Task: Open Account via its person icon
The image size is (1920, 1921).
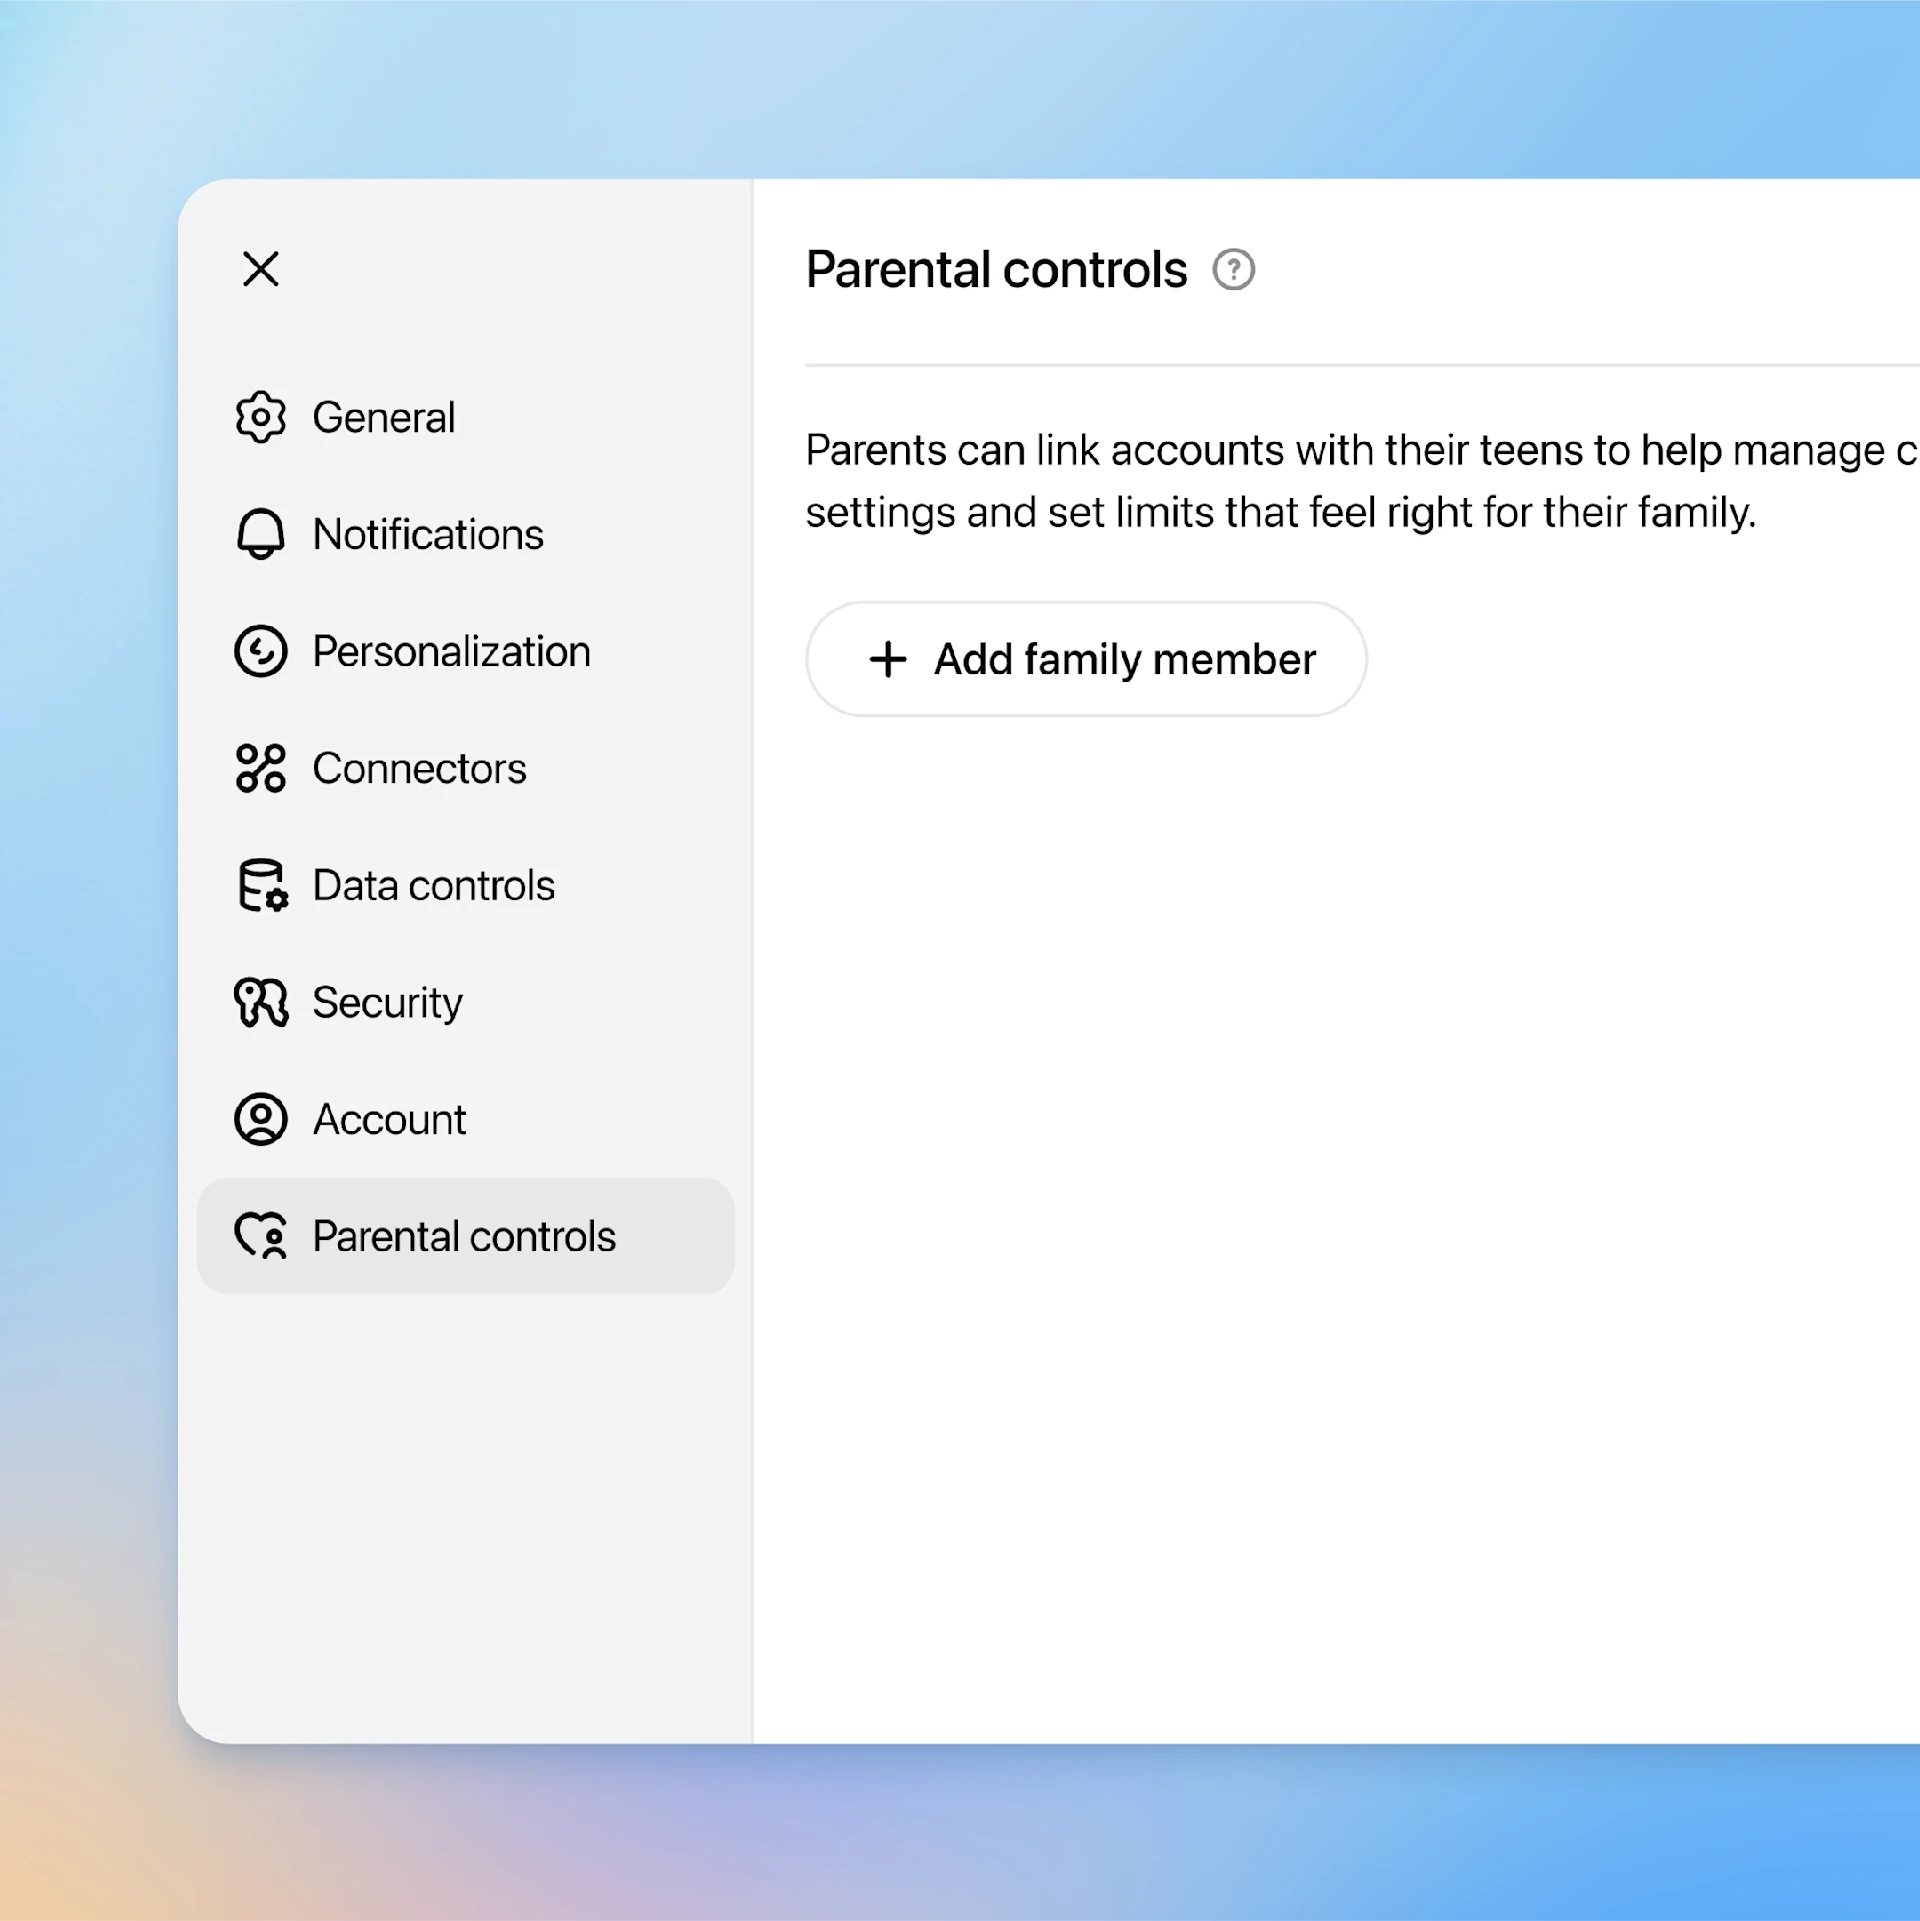Action: [x=261, y=1120]
